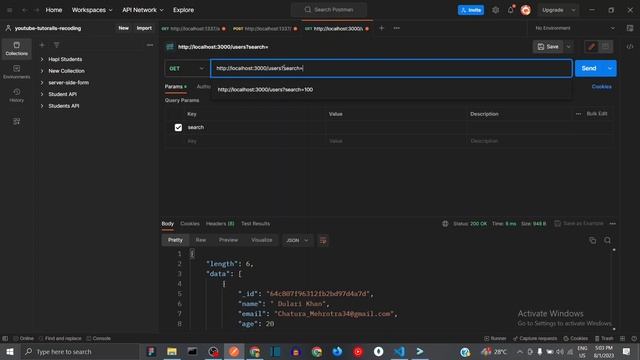Open the notifications bell
The width and height of the screenshot is (640, 360).
(511, 10)
